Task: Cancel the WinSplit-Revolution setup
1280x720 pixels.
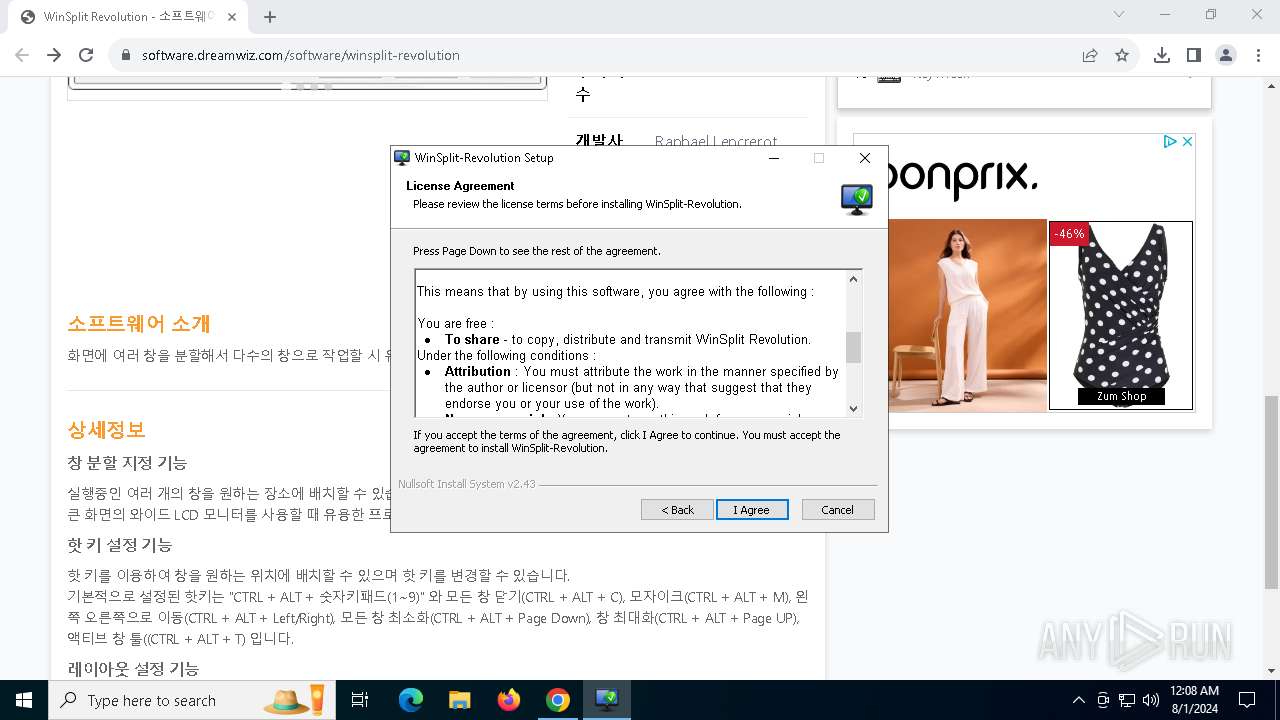Action: (838, 510)
